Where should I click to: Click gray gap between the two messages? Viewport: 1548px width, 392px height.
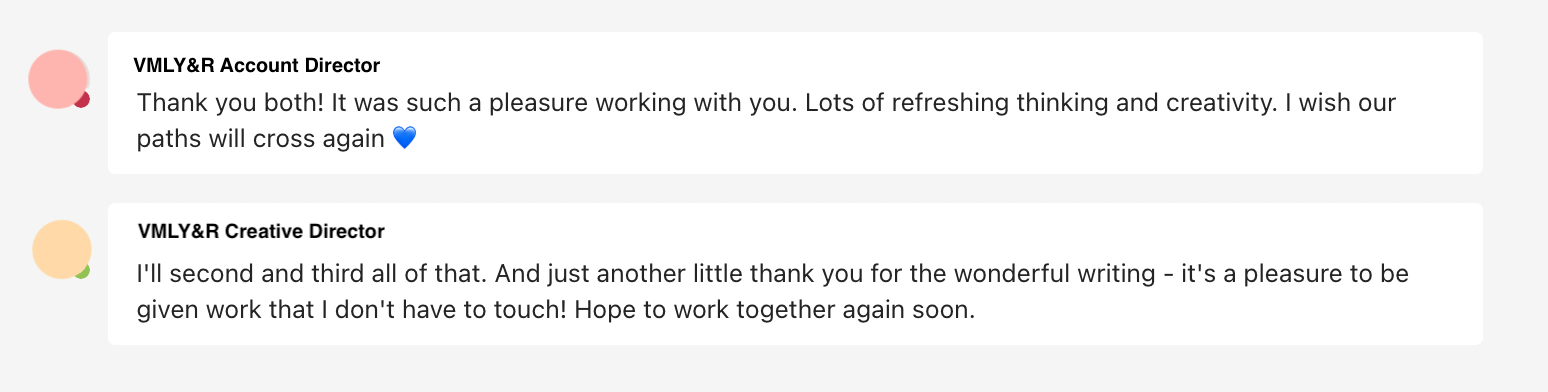795,188
